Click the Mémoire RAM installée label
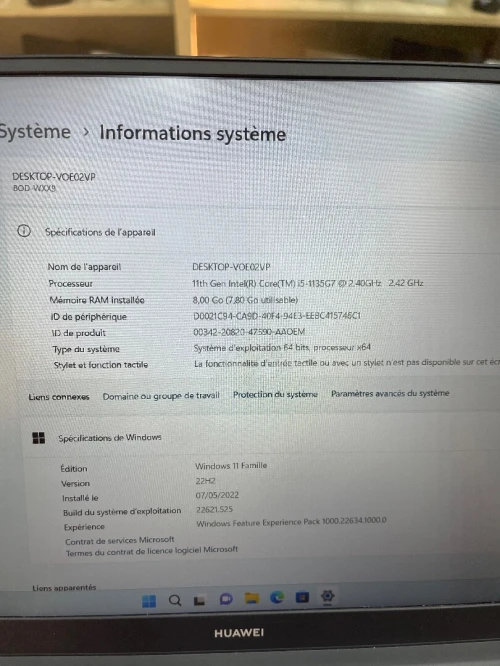This screenshot has width=500, height=666. pos(97,300)
